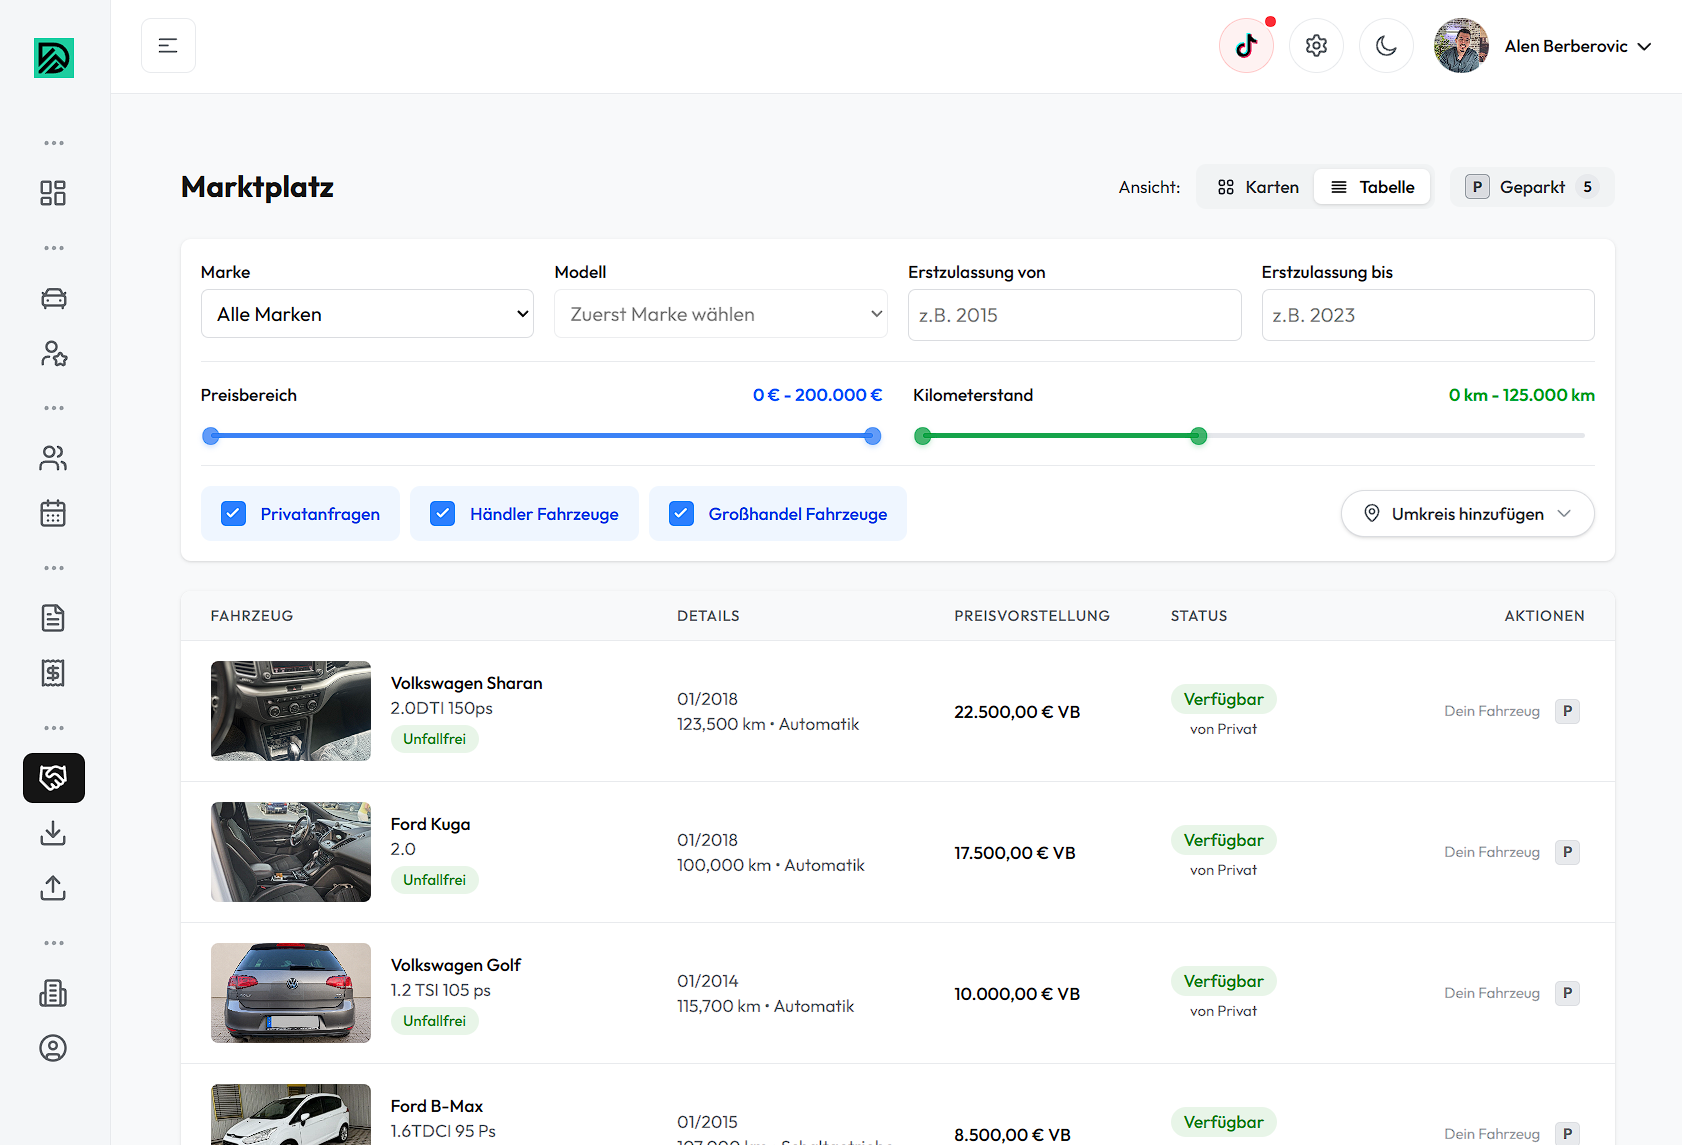Toggle the sidebar hamburger menu

tap(168, 46)
